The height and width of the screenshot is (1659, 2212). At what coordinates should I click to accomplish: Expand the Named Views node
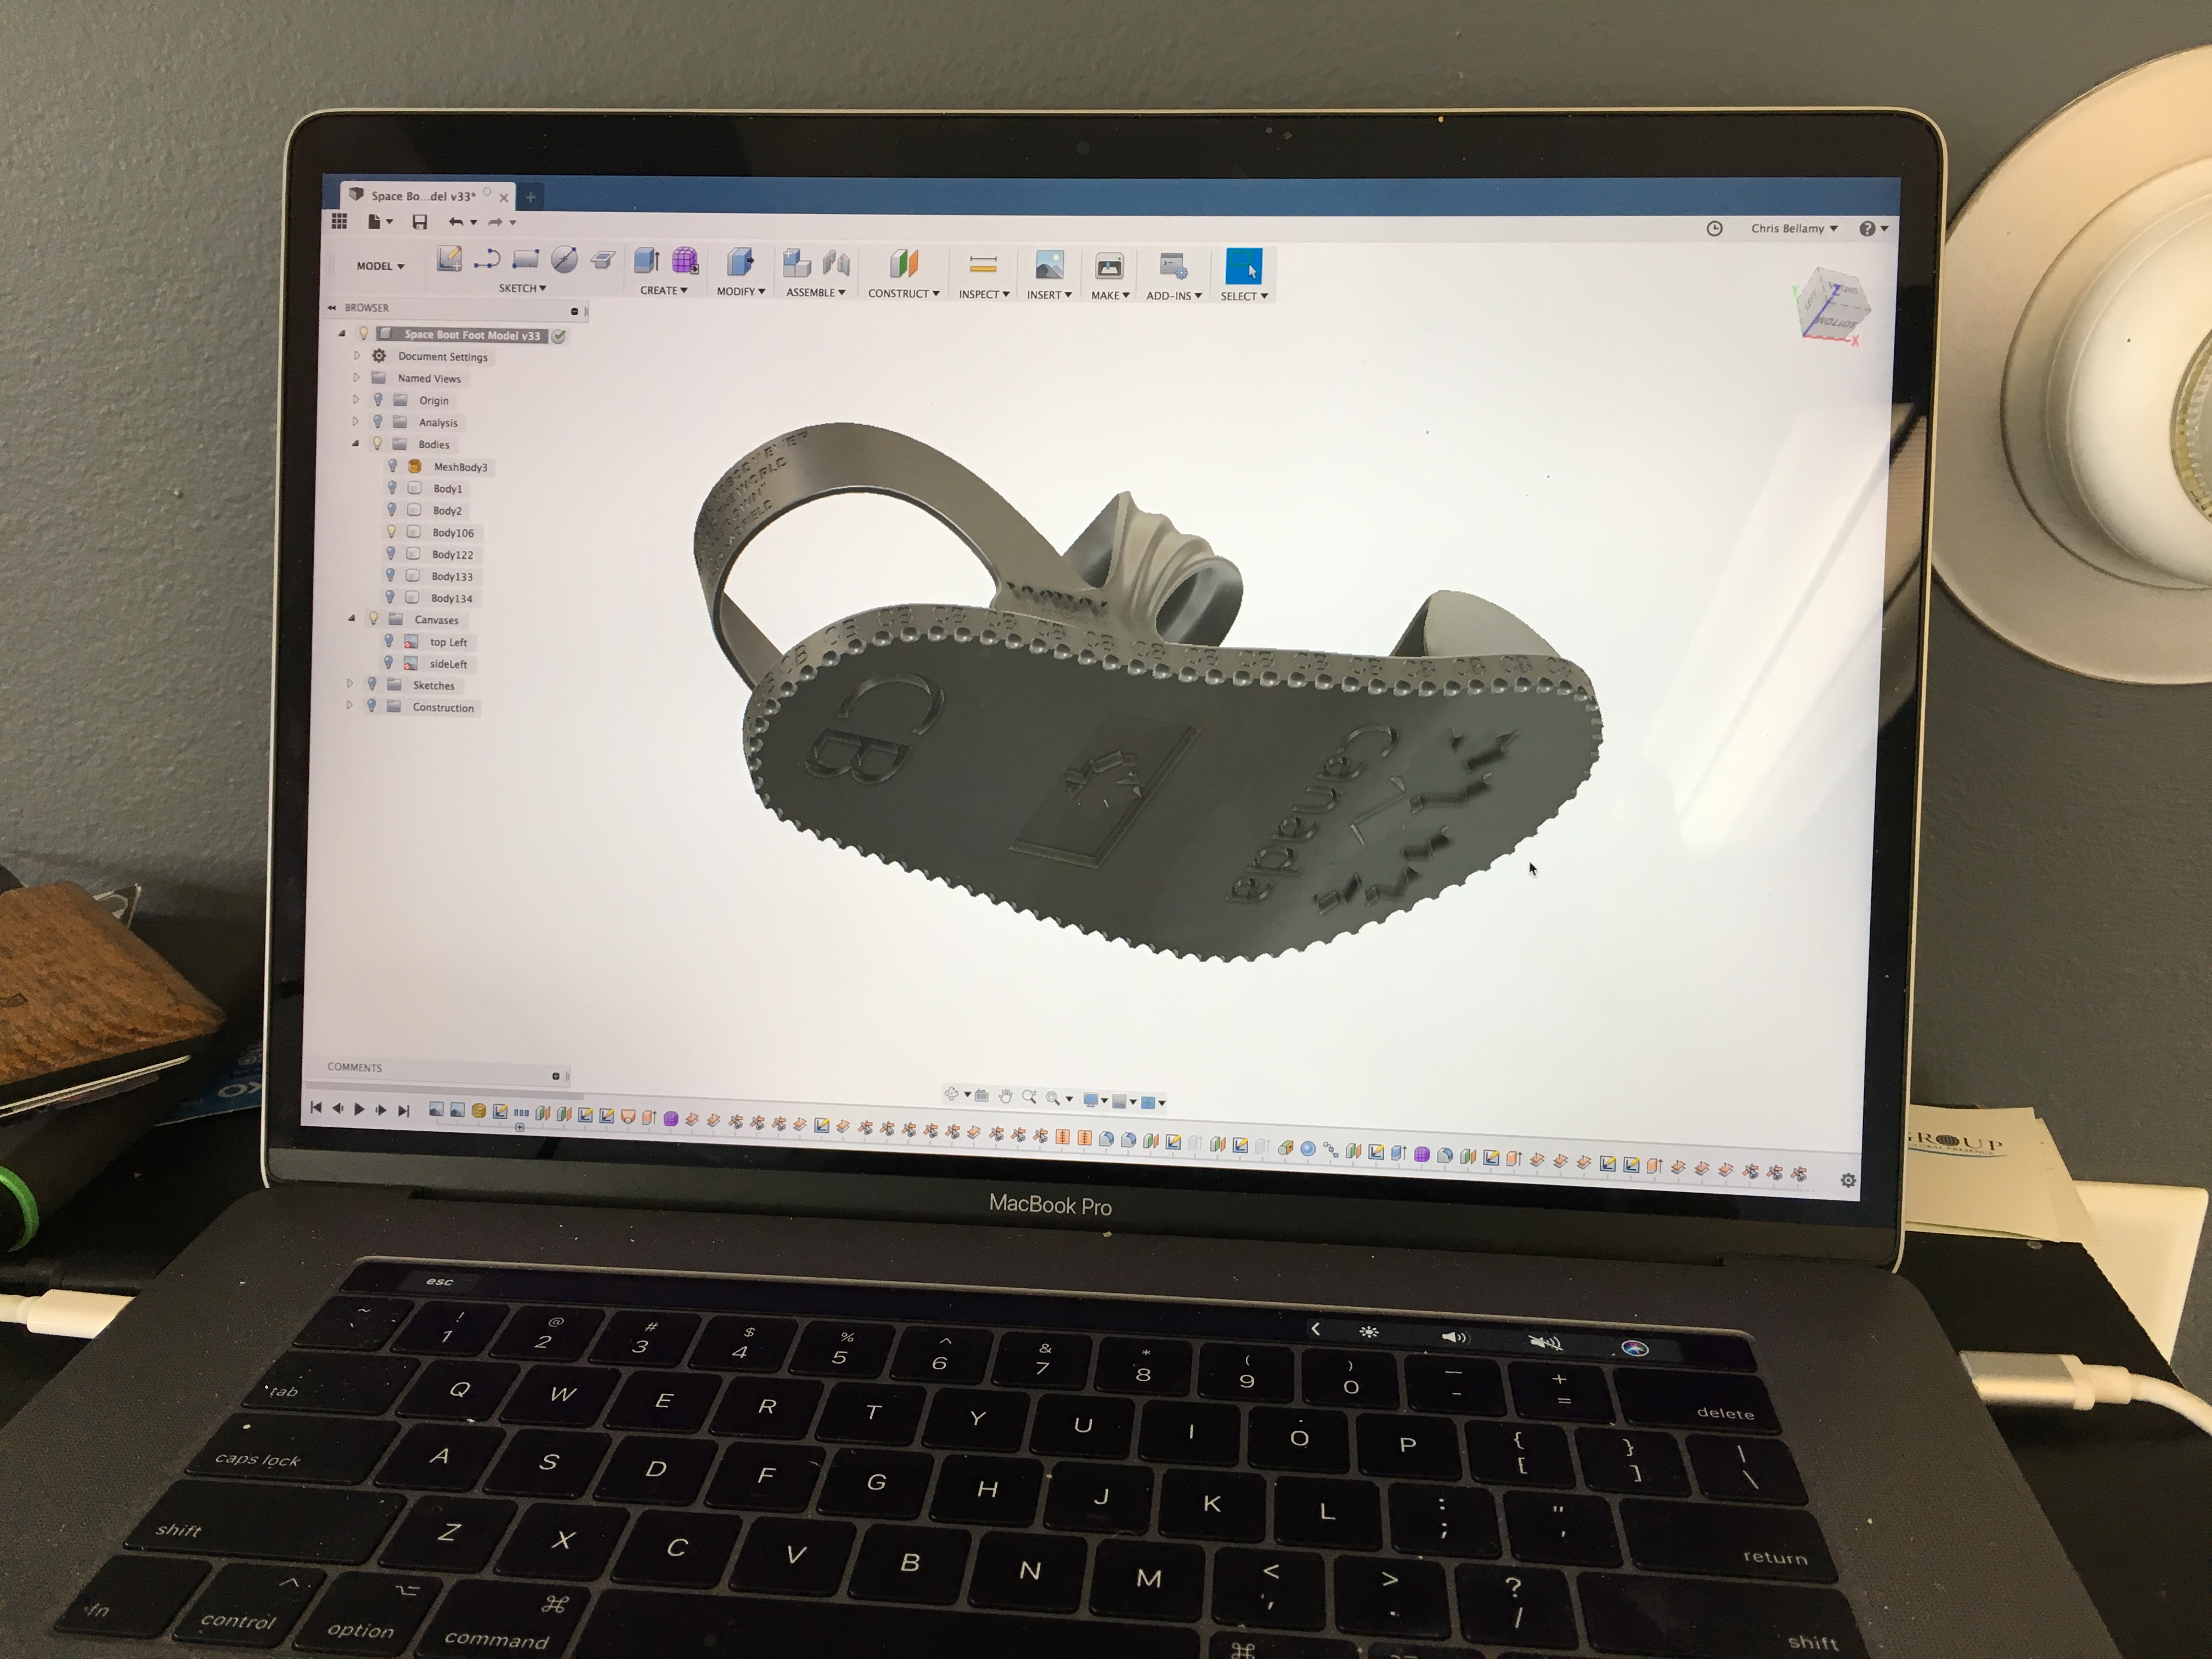coord(356,377)
